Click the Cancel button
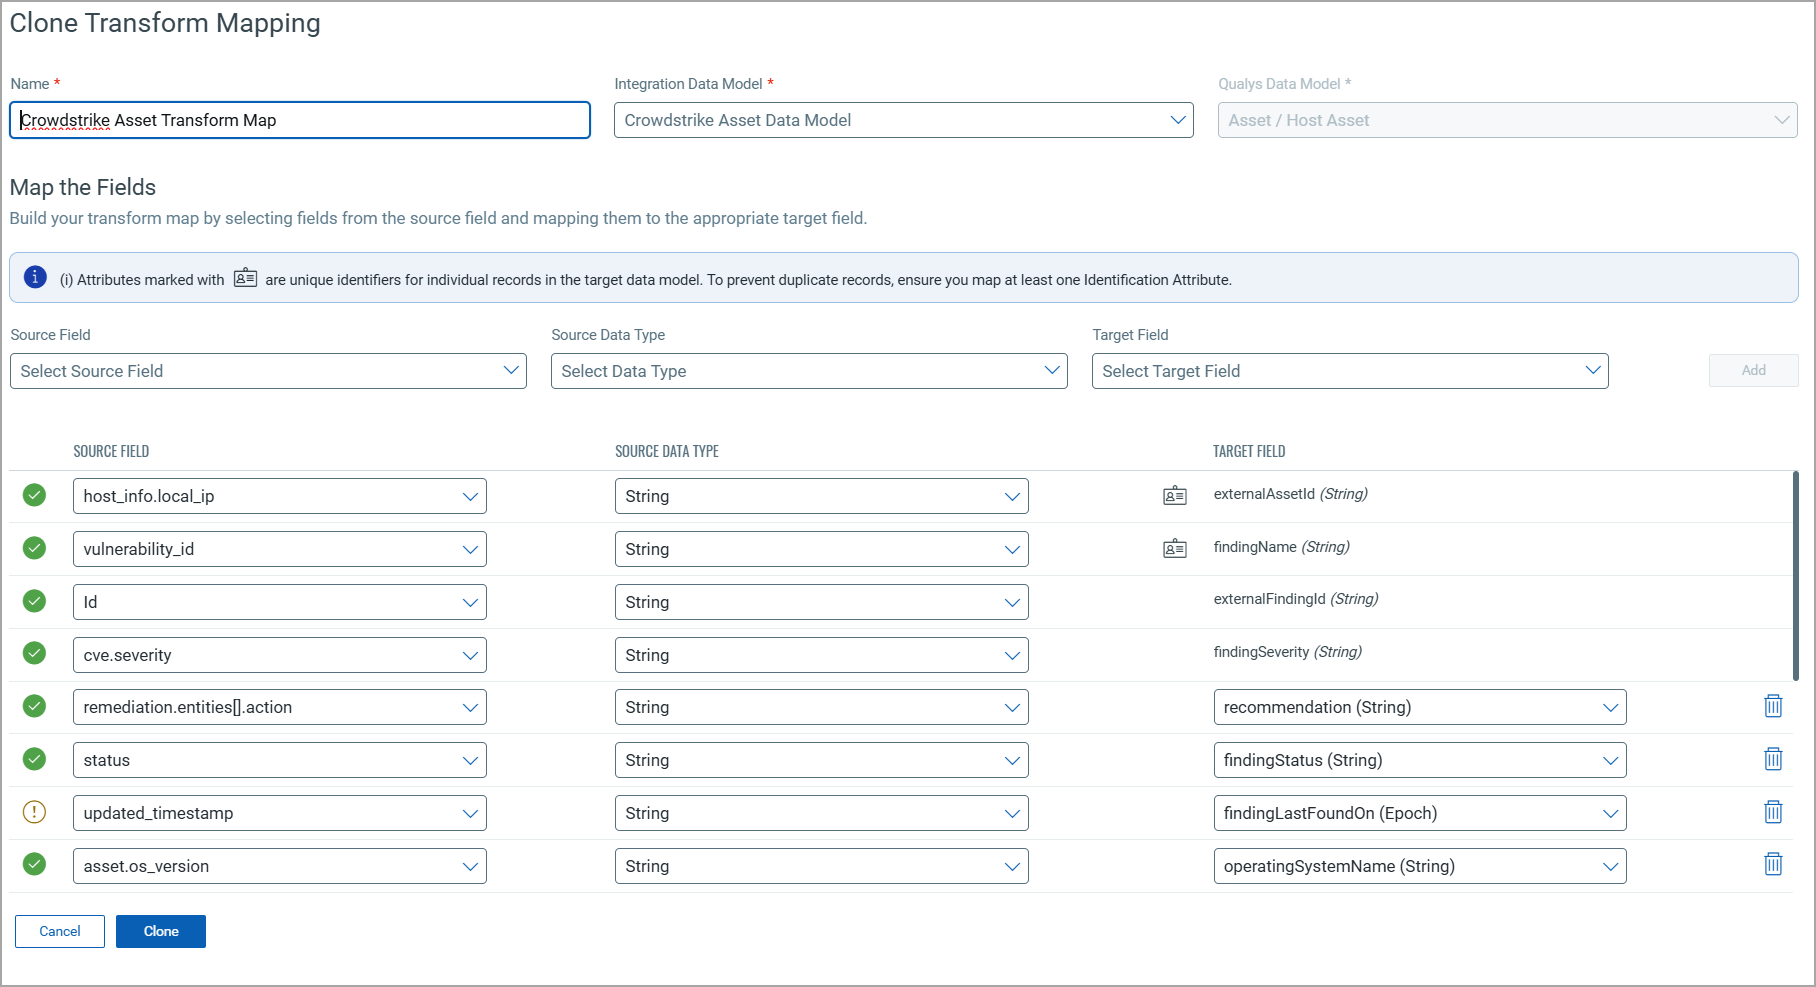Viewport: 1816px width, 987px height. tap(60, 931)
